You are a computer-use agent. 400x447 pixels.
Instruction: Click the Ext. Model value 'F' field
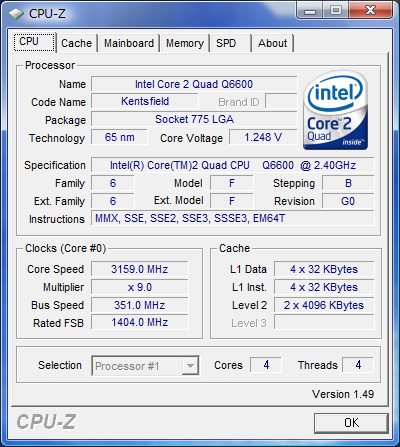pos(232,201)
